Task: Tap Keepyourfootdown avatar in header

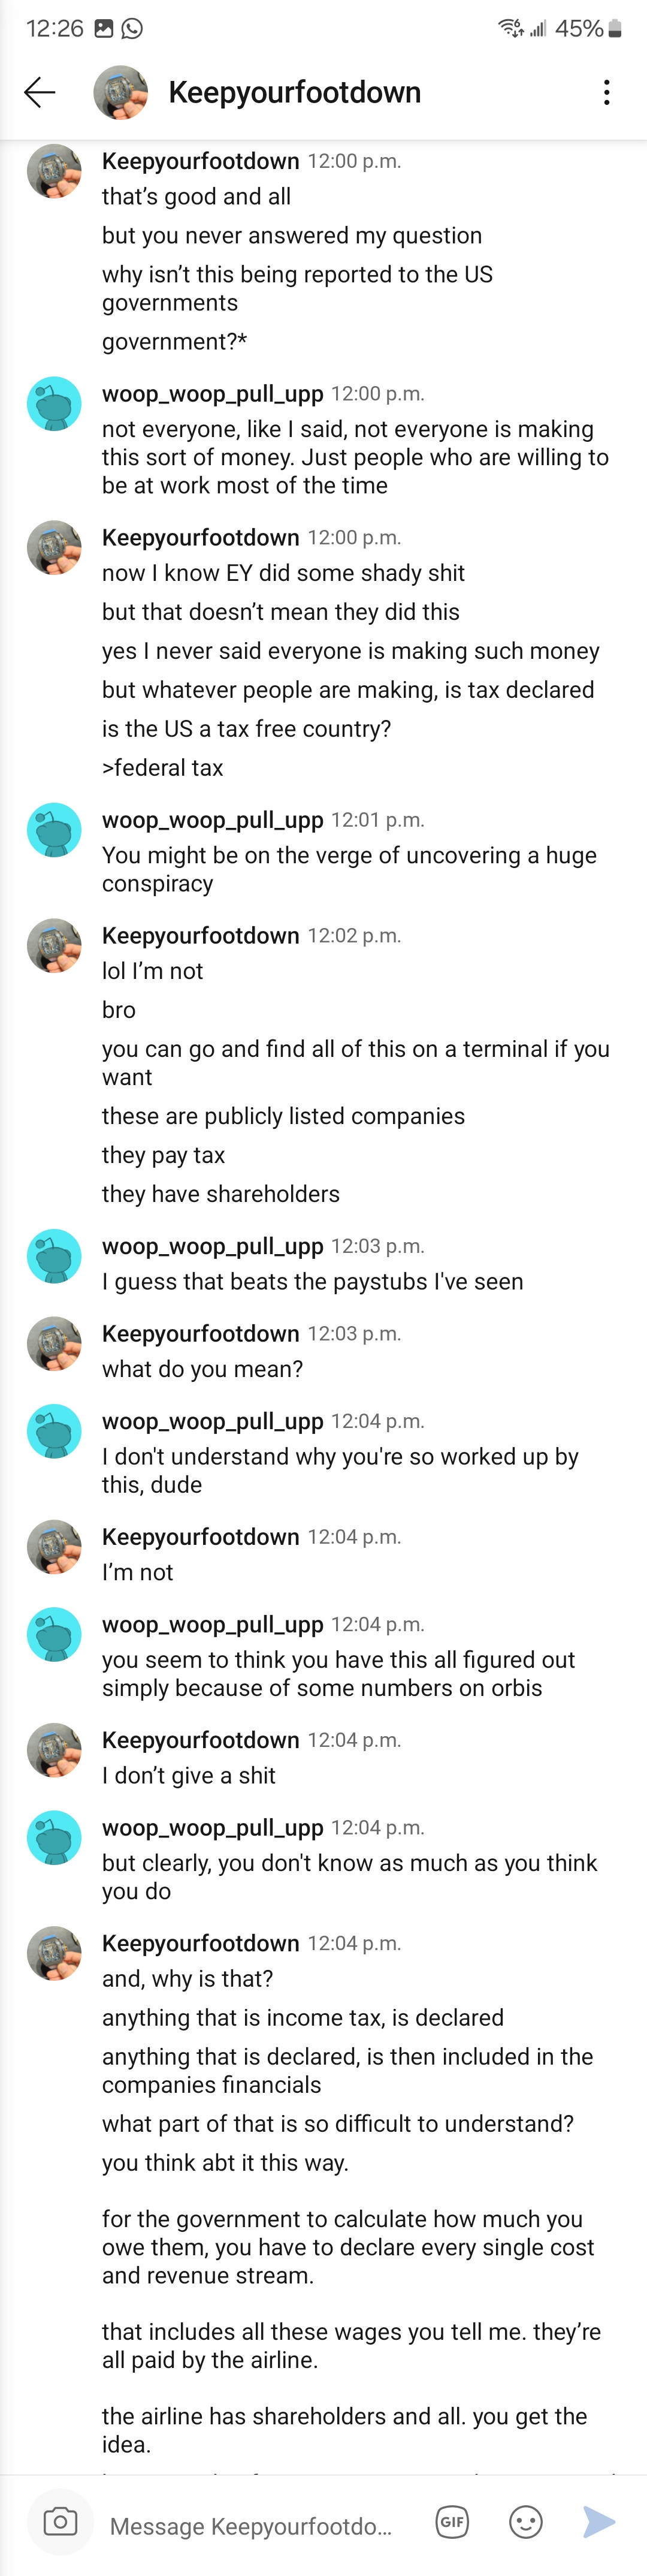Action: tap(120, 93)
